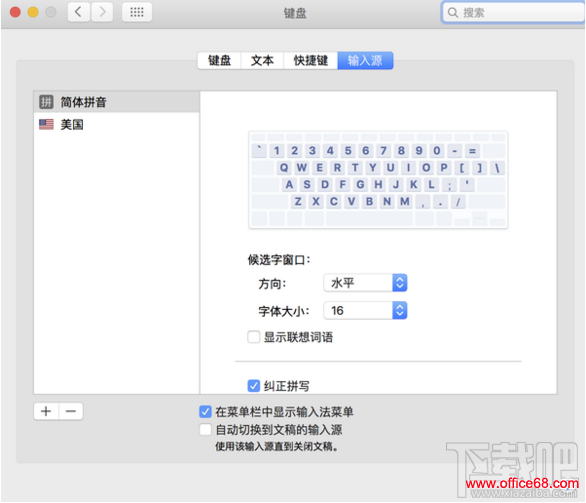Enable 自动切换到文稿的输入源 checkbox

coord(205,429)
